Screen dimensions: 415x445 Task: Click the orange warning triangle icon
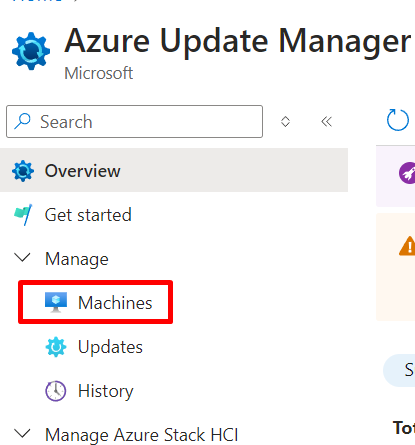(x=407, y=246)
